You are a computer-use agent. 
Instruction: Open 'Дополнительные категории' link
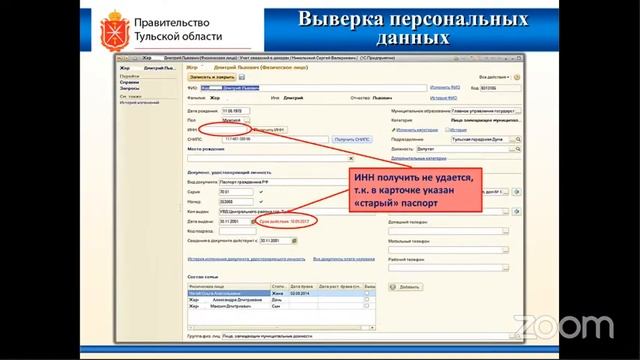click(x=418, y=158)
